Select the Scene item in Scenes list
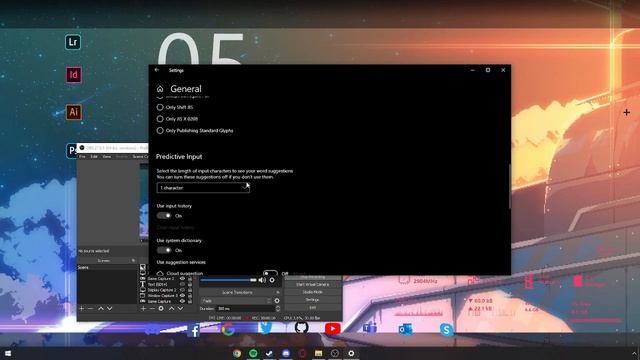The width and height of the screenshot is (640, 360). tap(108, 268)
